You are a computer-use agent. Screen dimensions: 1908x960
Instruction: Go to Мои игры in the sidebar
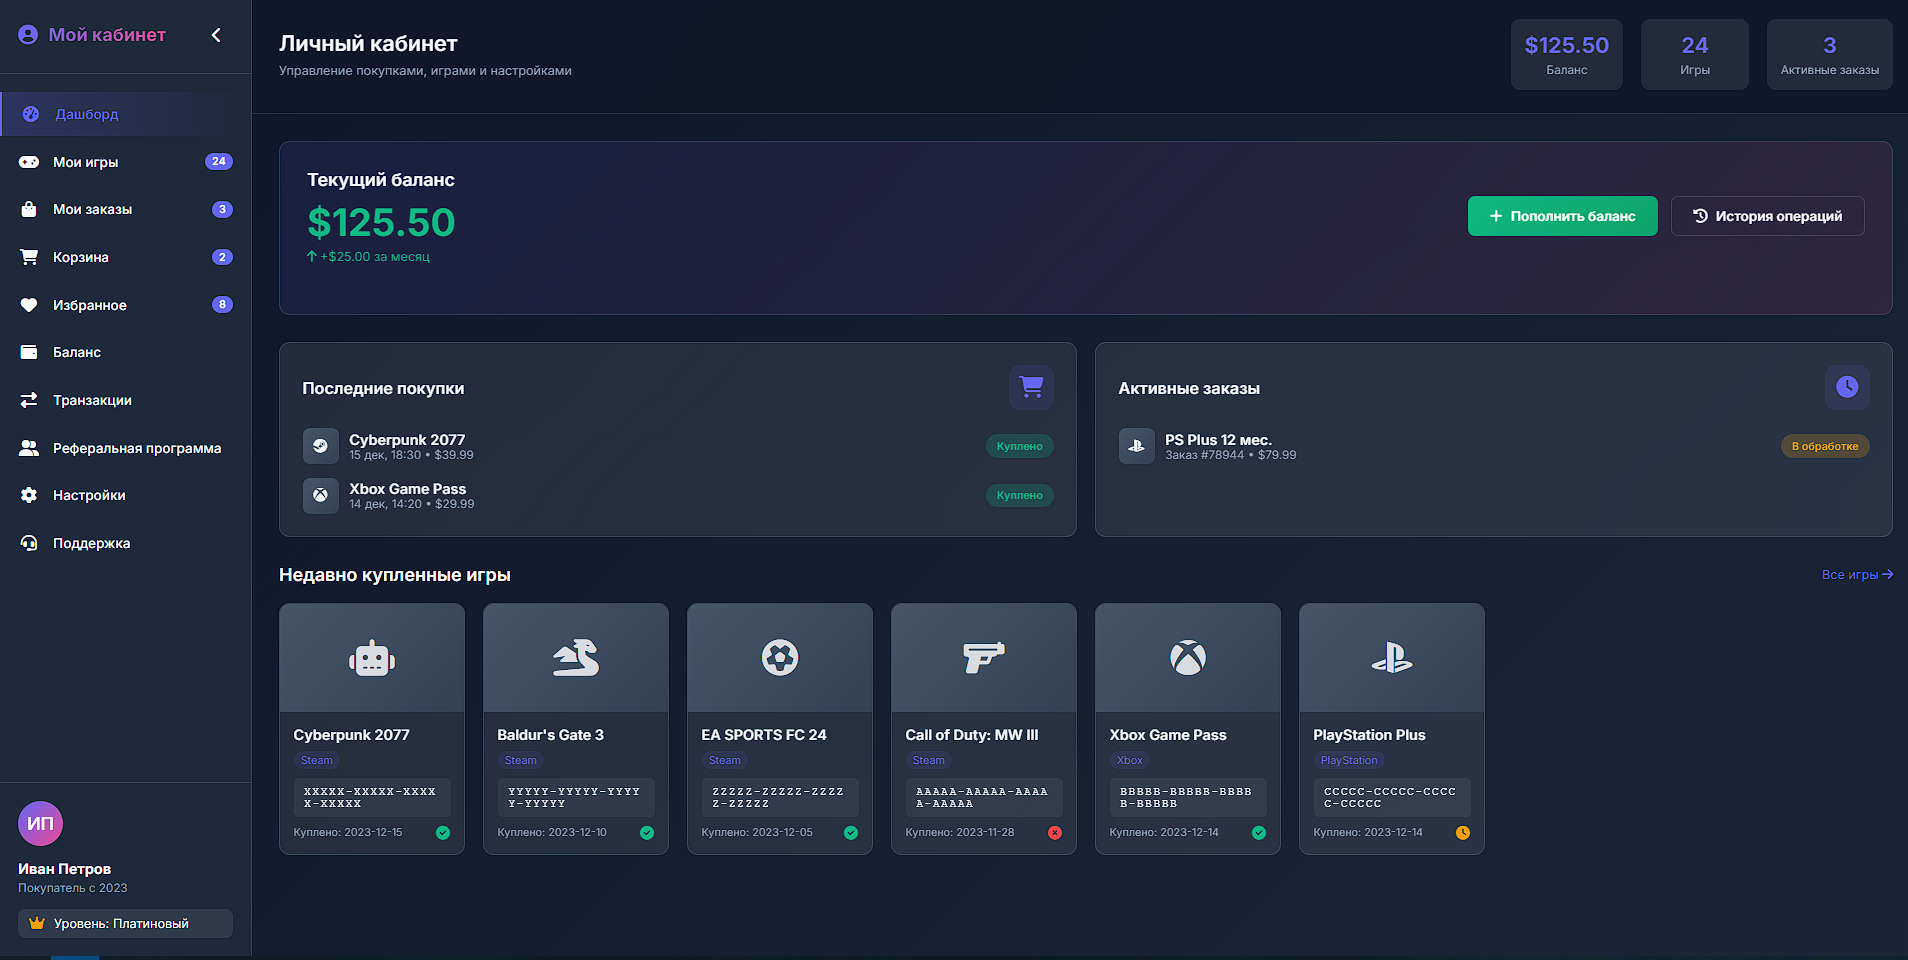point(126,162)
